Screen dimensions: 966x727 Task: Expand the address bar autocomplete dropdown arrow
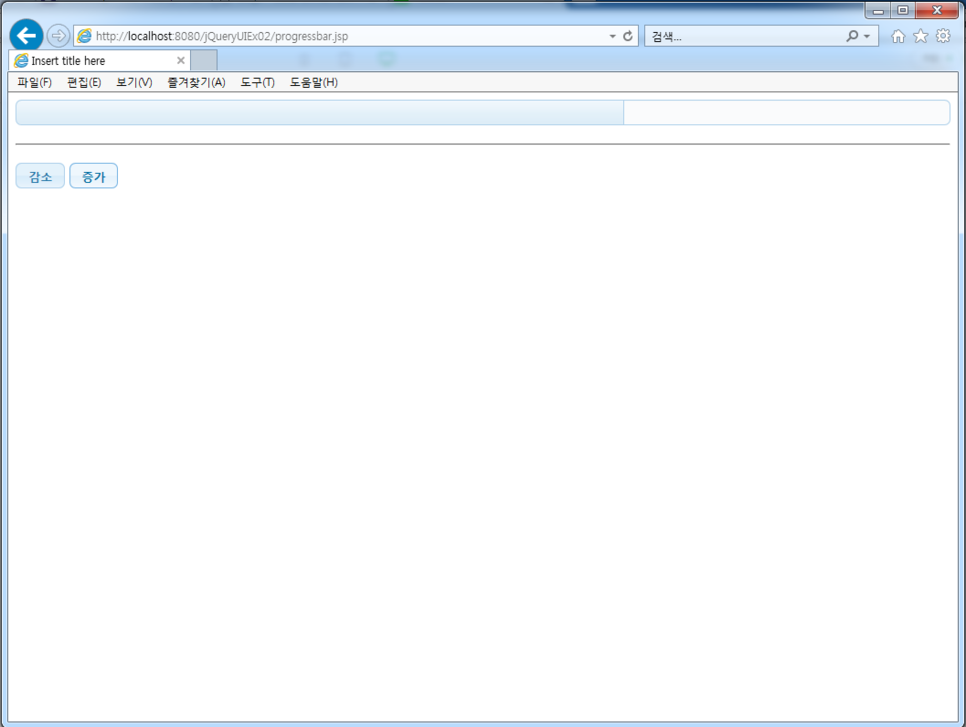pyautogui.click(x=612, y=36)
